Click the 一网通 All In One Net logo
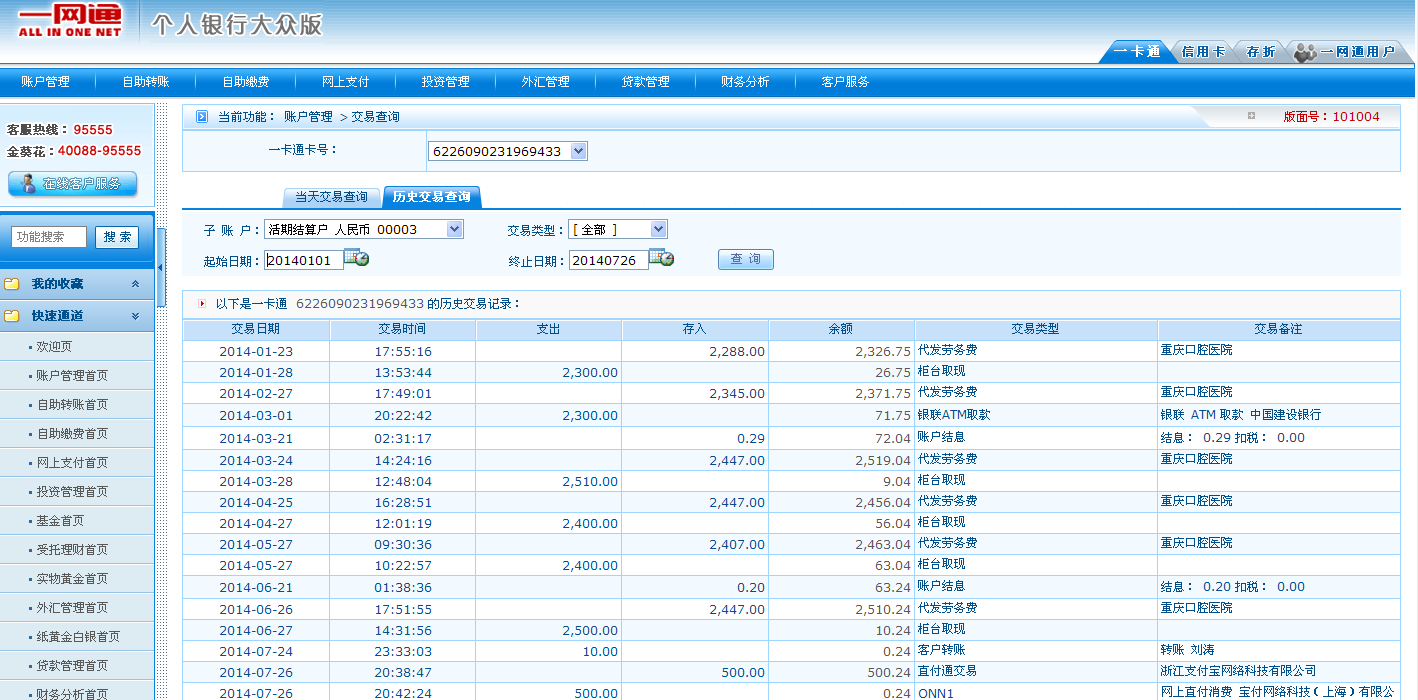Image resolution: width=1418 pixels, height=700 pixels. click(x=69, y=21)
